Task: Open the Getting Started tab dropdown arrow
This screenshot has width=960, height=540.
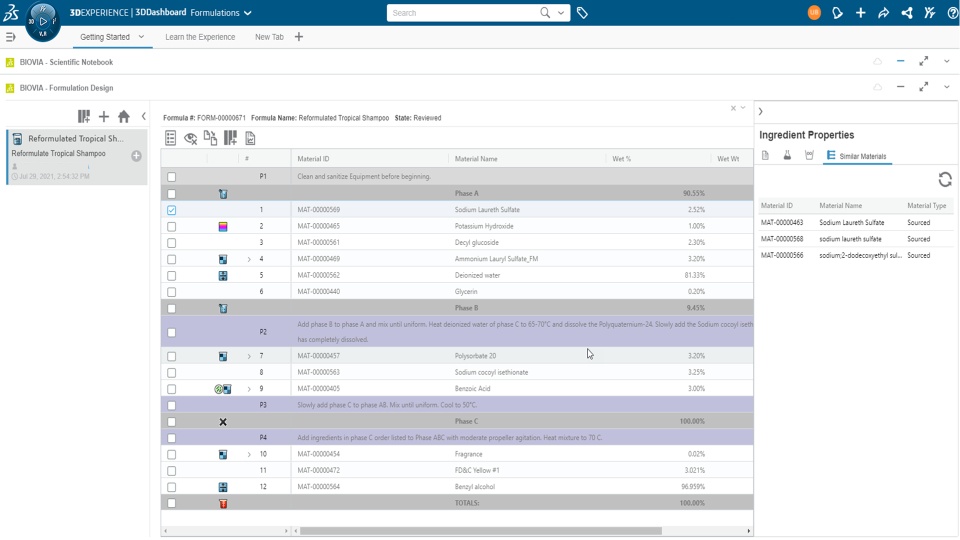Action: coord(141,37)
